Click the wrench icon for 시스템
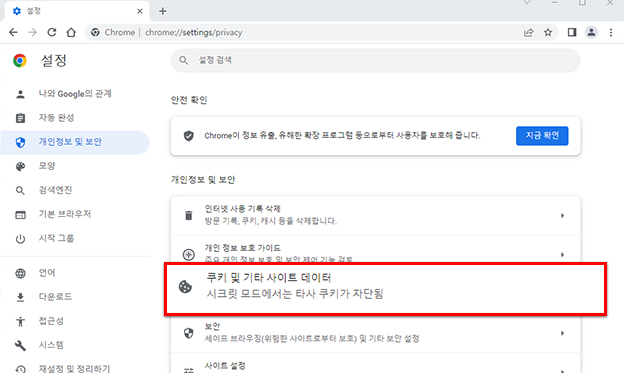 pyautogui.click(x=20, y=345)
